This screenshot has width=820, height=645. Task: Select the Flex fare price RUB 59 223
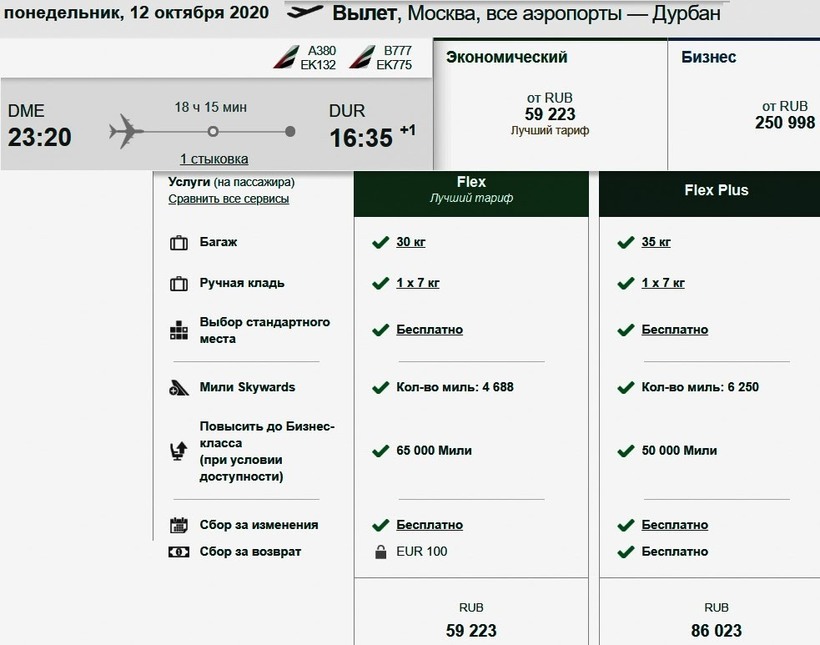(x=471, y=621)
